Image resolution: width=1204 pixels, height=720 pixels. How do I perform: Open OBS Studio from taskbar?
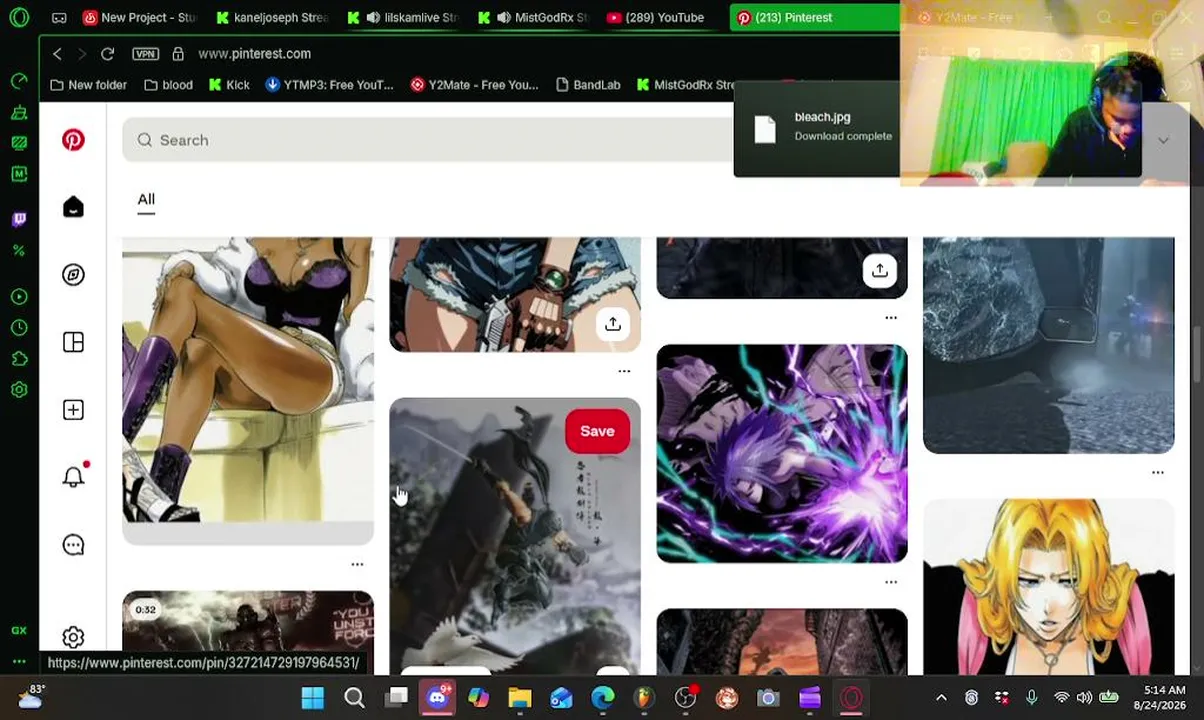(x=685, y=698)
